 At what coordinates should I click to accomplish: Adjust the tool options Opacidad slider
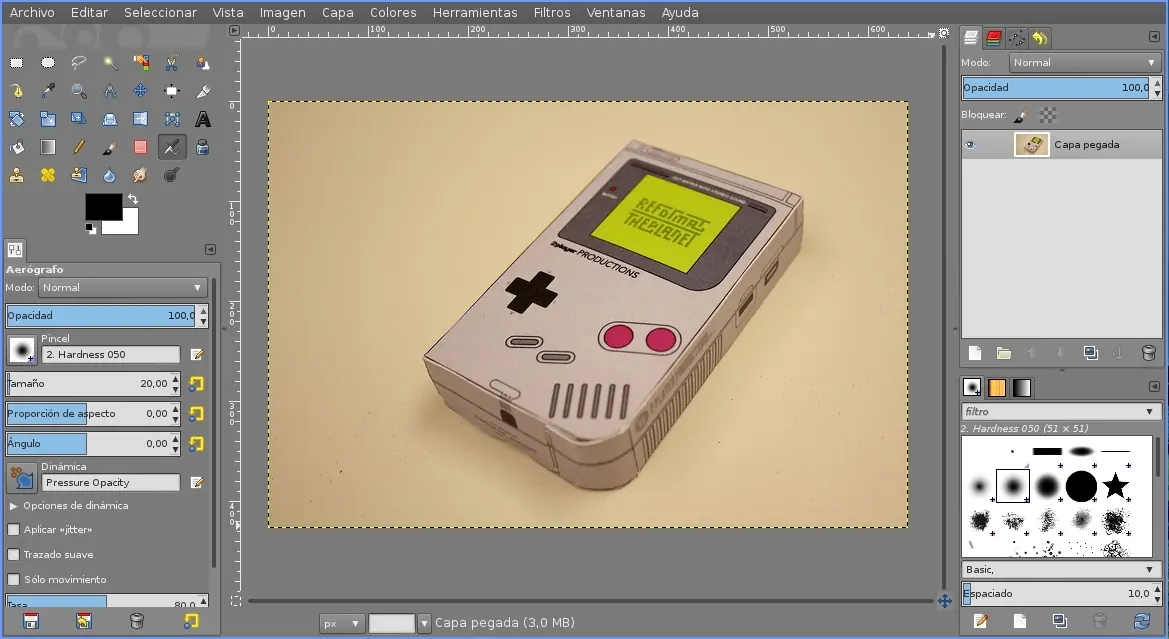(x=101, y=315)
